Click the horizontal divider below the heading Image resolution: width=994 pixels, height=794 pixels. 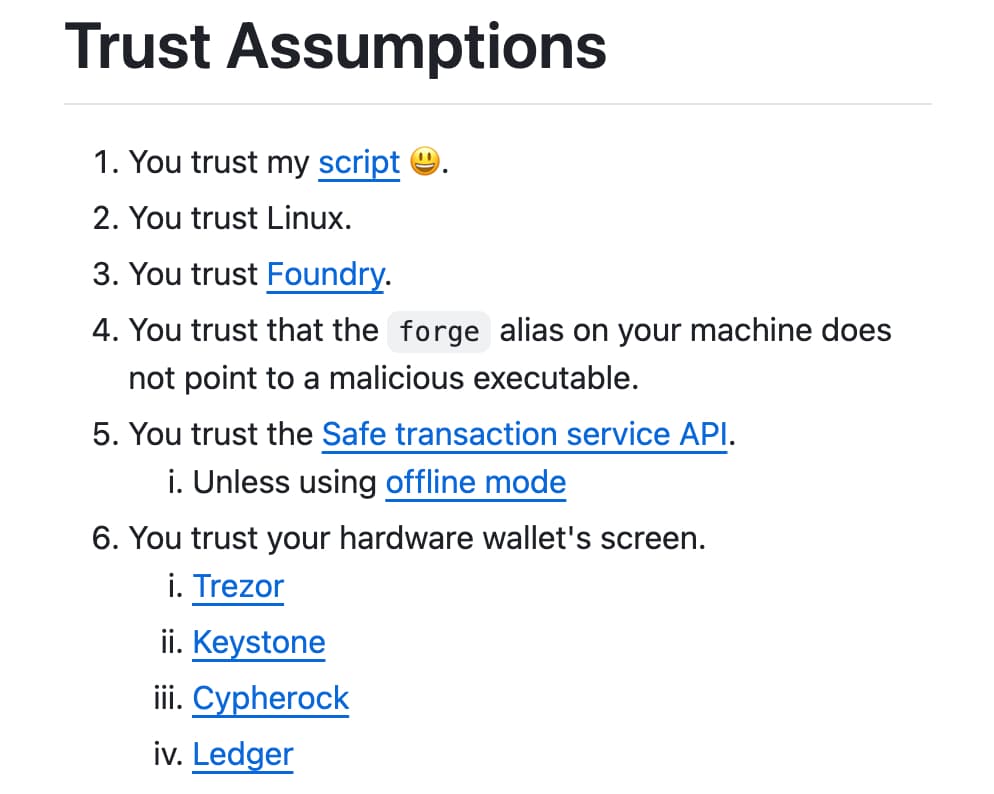click(497, 104)
